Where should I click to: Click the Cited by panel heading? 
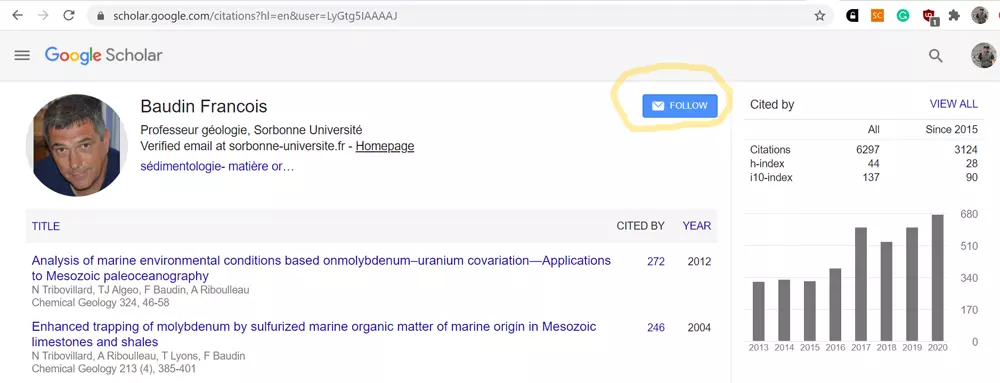click(x=772, y=105)
